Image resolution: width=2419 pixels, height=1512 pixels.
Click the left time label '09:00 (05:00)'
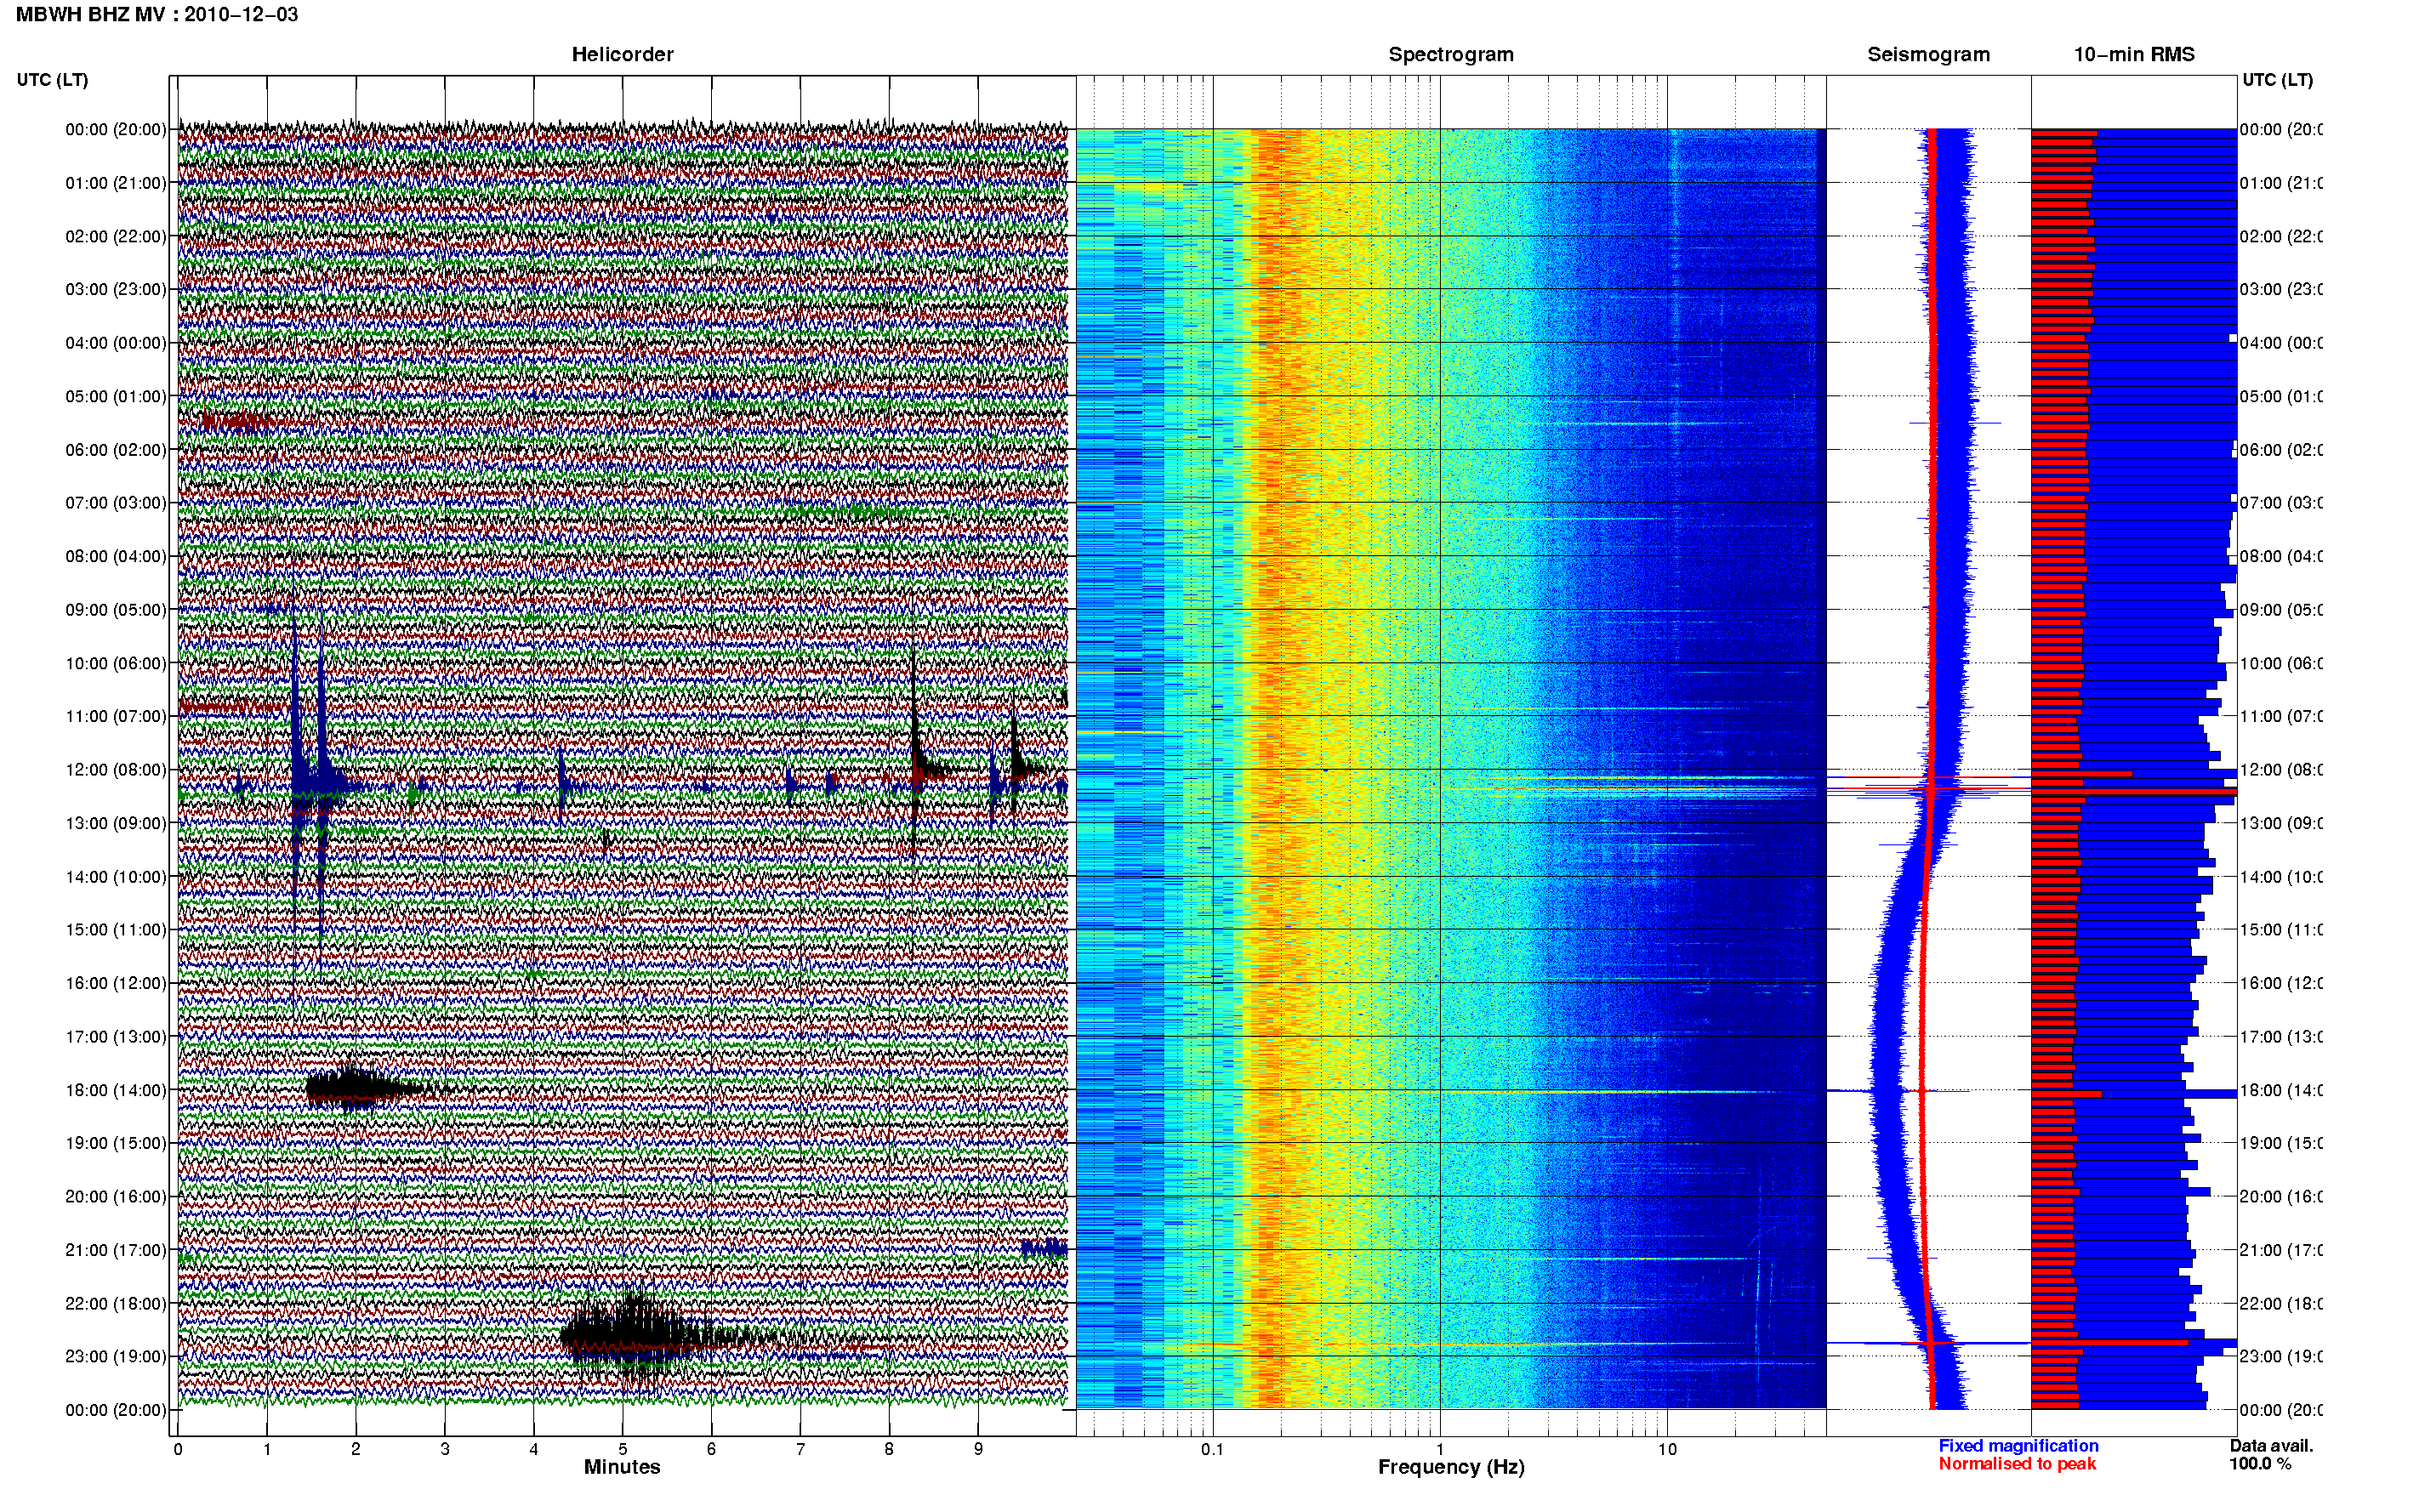click(x=116, y=609)
